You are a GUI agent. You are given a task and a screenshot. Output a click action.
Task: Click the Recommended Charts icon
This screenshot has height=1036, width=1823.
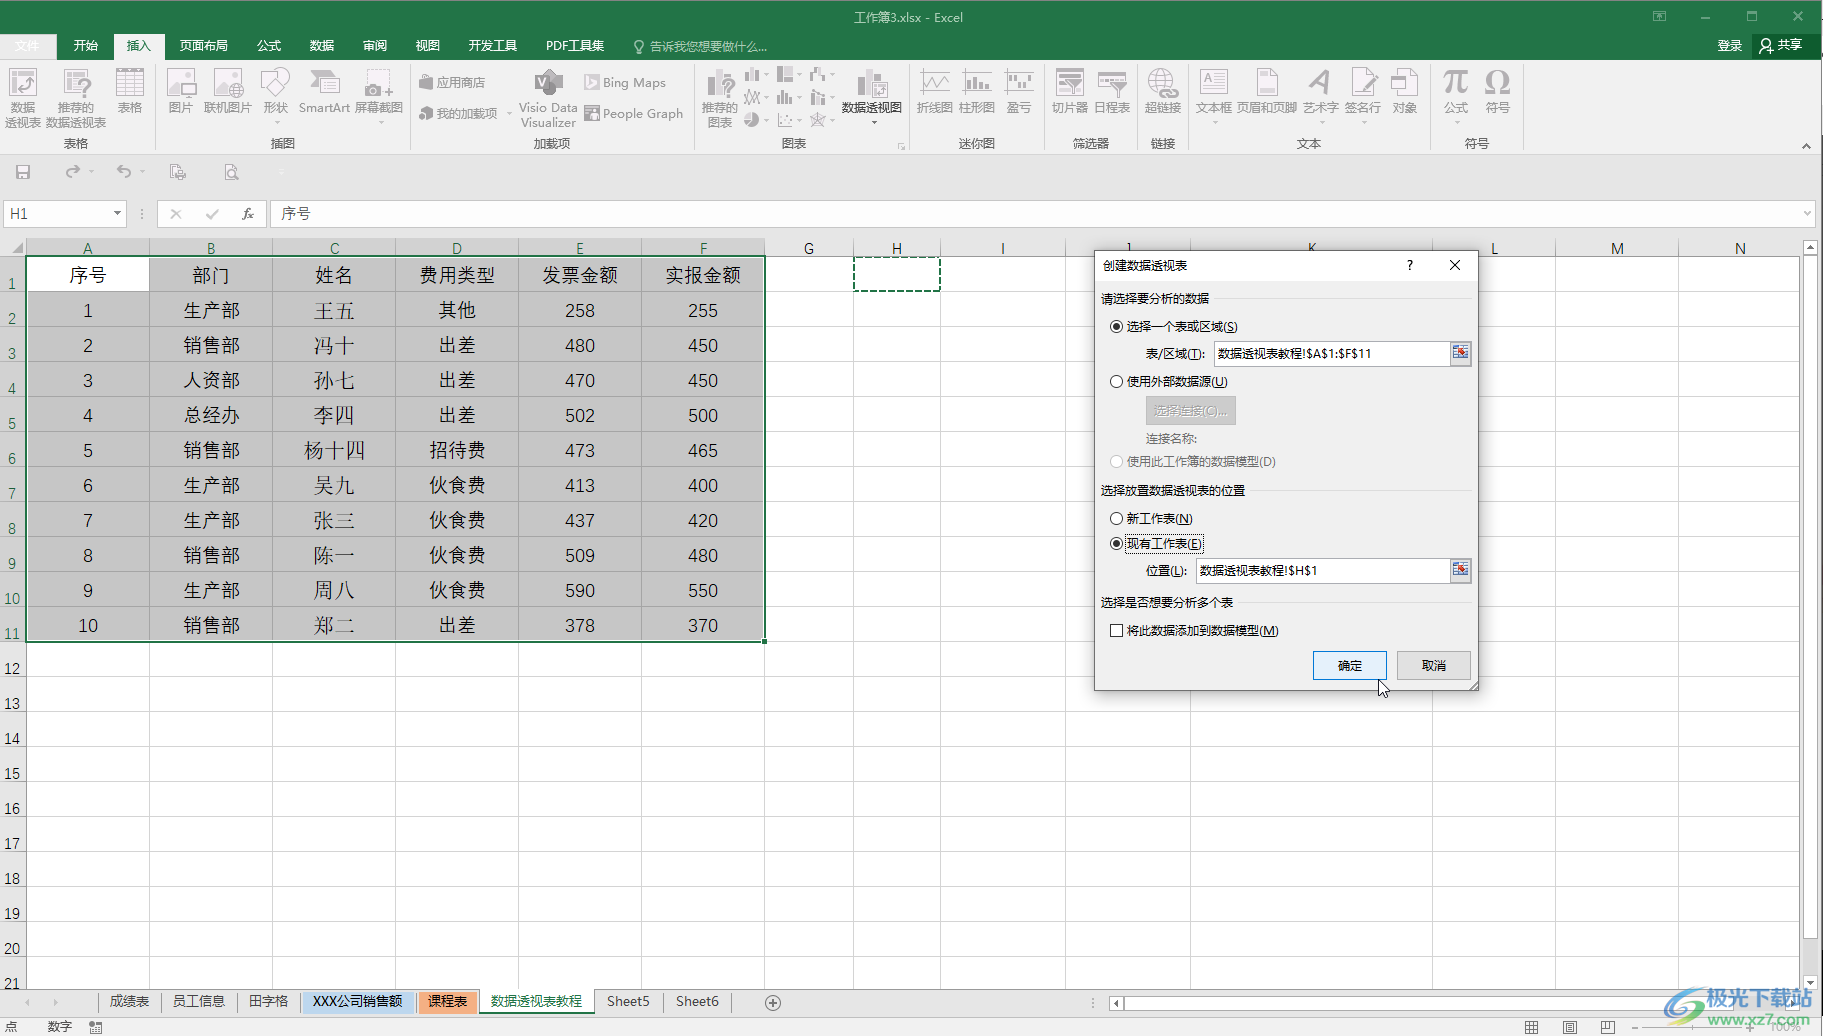coord(720,98)
